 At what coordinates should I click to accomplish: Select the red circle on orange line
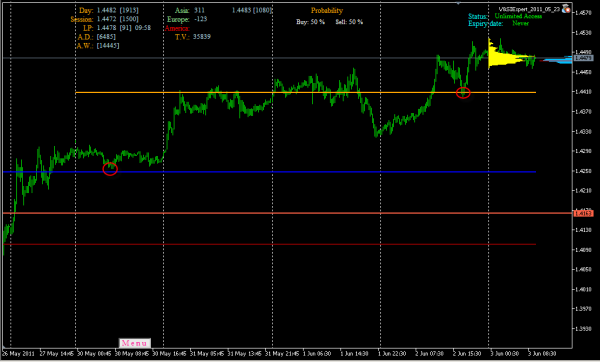463,93
